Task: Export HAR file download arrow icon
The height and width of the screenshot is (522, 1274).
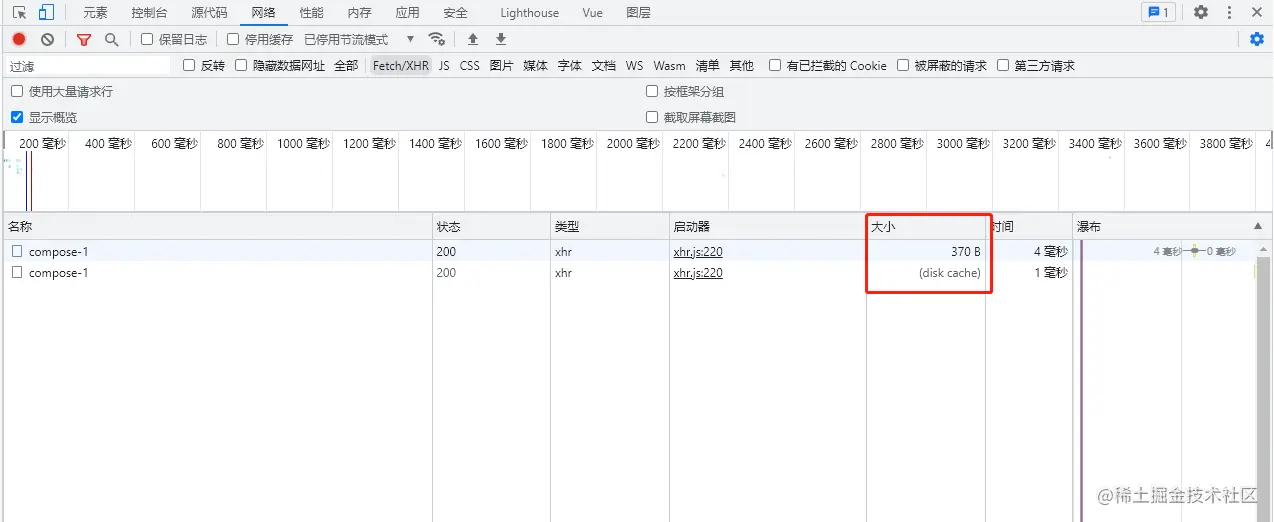Action: pyautogui.click(x=501, y=39)
